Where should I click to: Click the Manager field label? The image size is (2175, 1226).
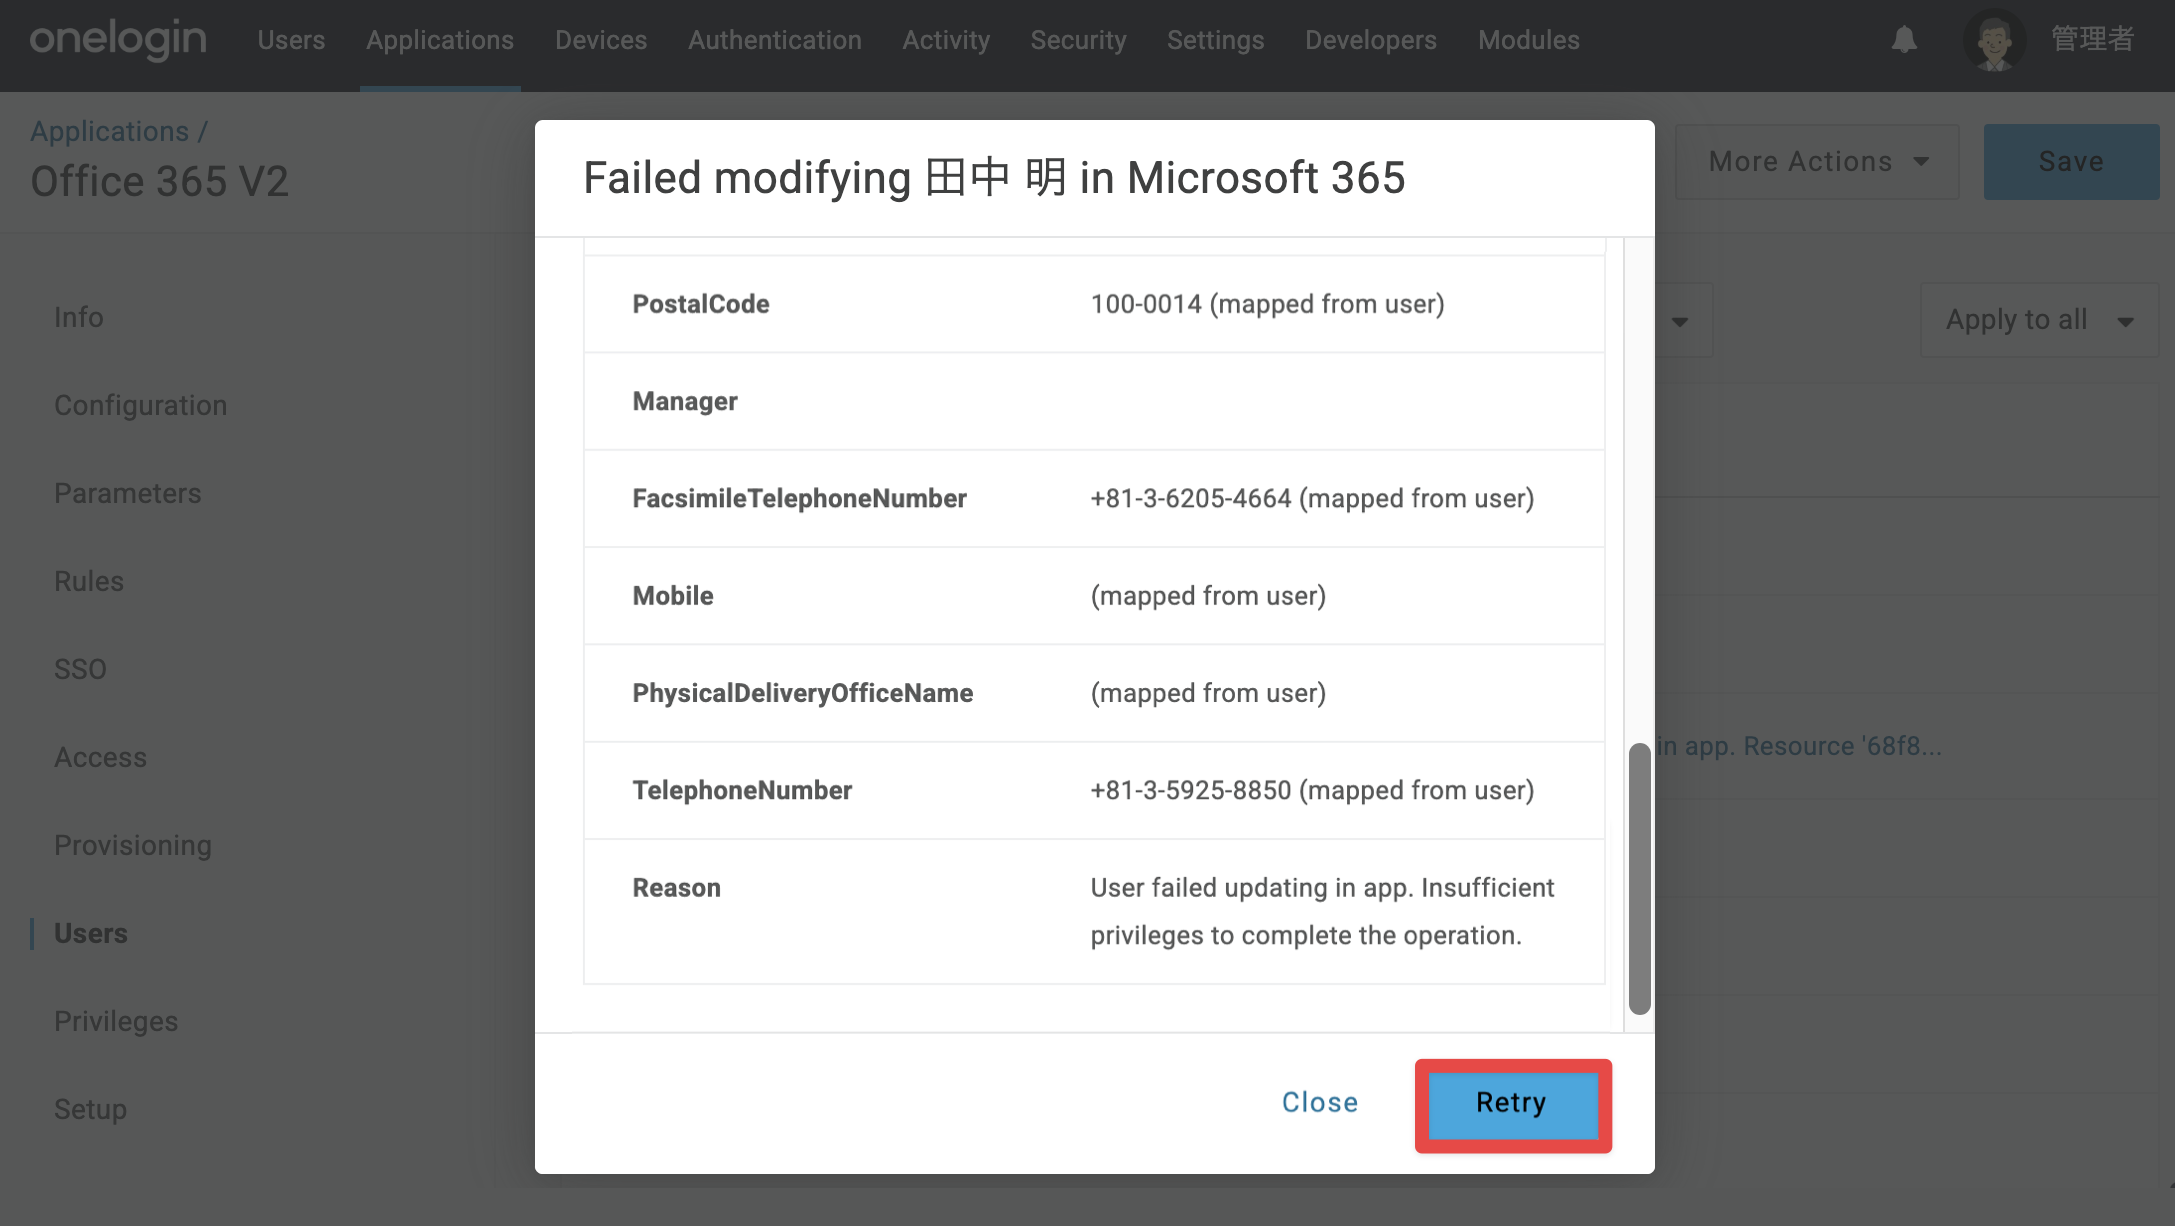685,401
